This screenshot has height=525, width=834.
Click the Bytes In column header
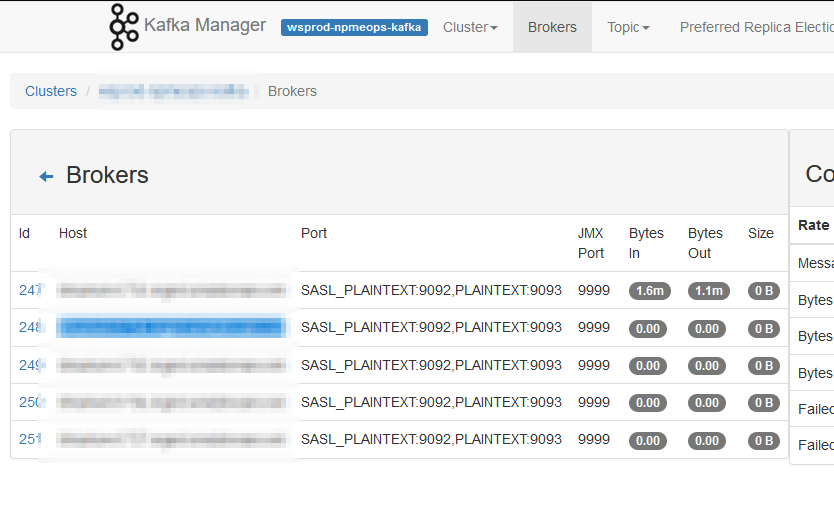pos(646,243)
